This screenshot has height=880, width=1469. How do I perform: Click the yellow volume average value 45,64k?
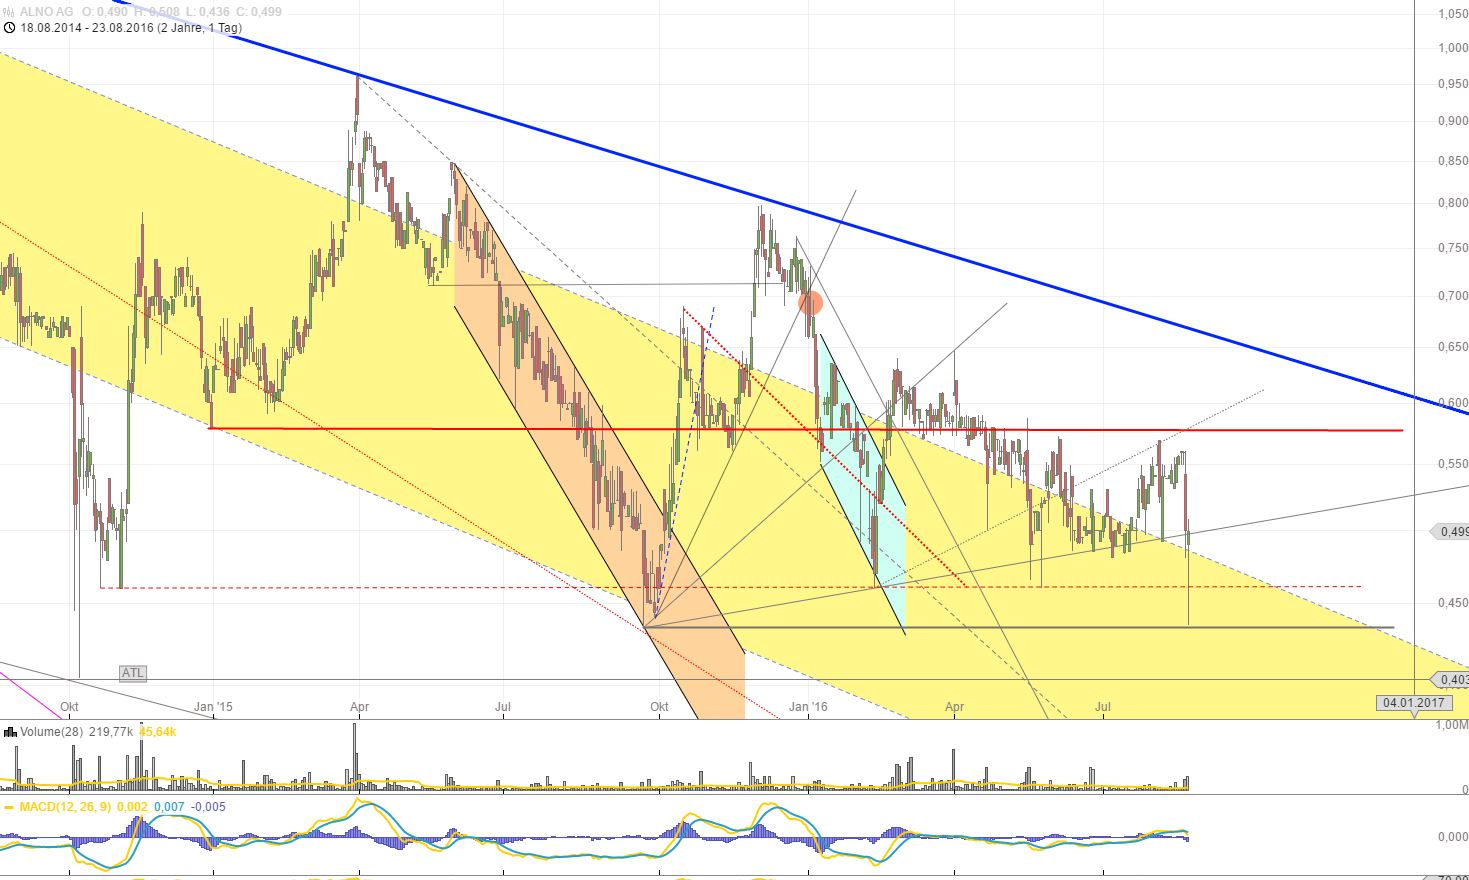pyautogui.click(x=157, y=732)
